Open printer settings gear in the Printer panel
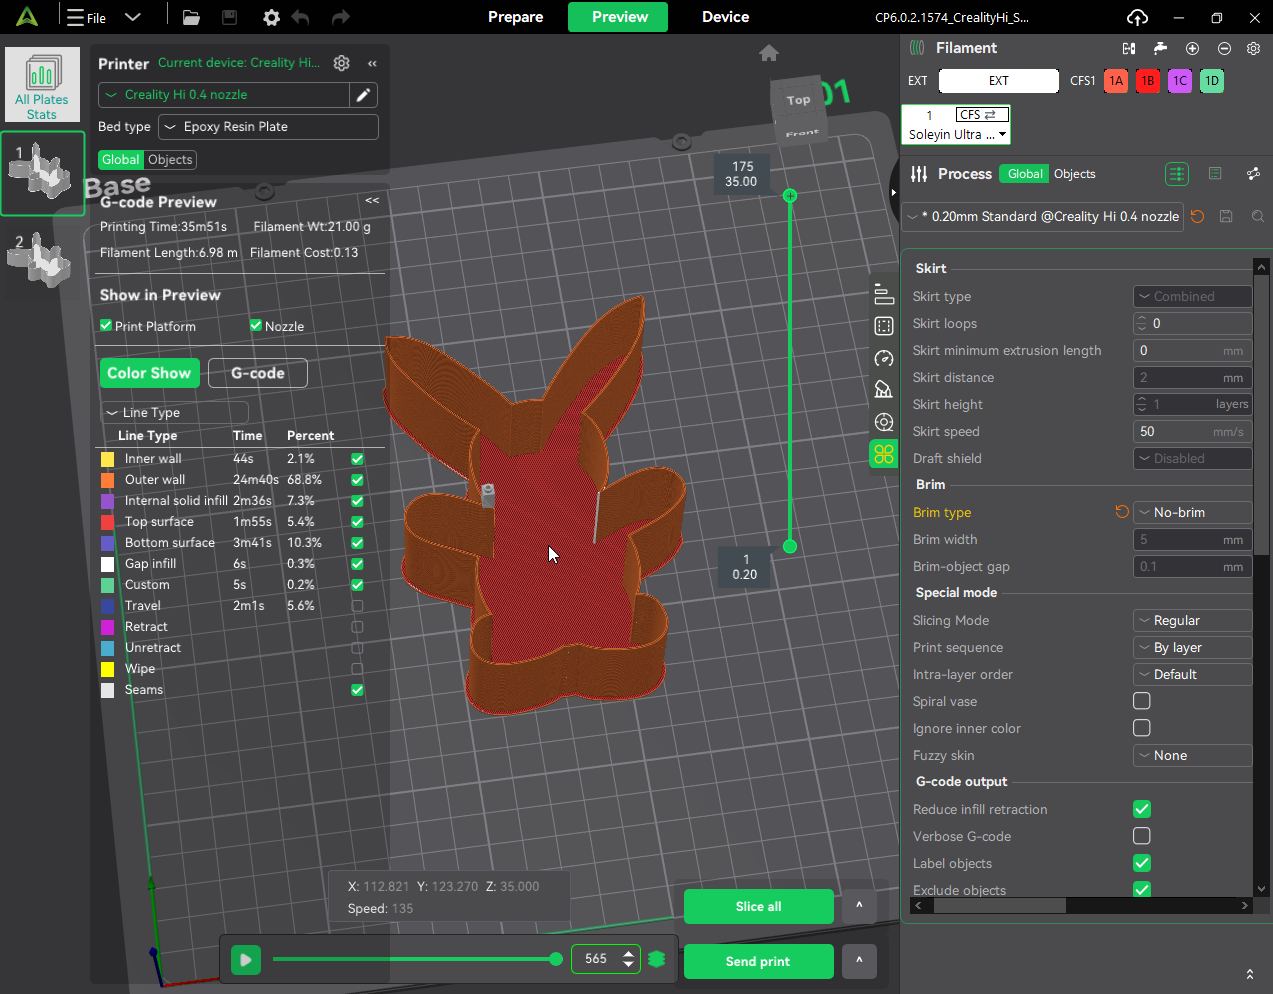 coord(342,63)
